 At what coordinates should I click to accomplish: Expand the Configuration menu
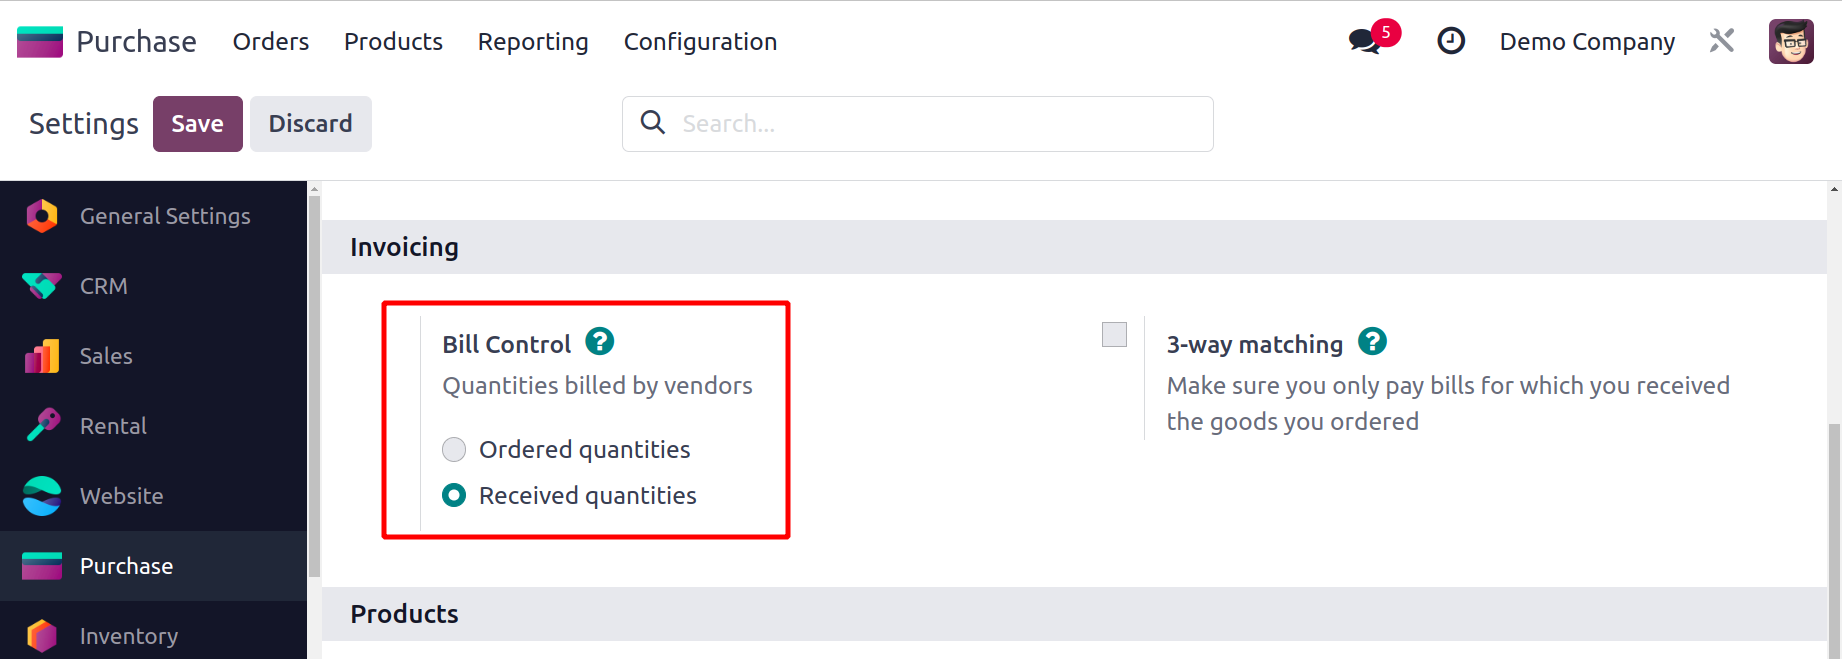pyautogui.click(x=700, y=42)
